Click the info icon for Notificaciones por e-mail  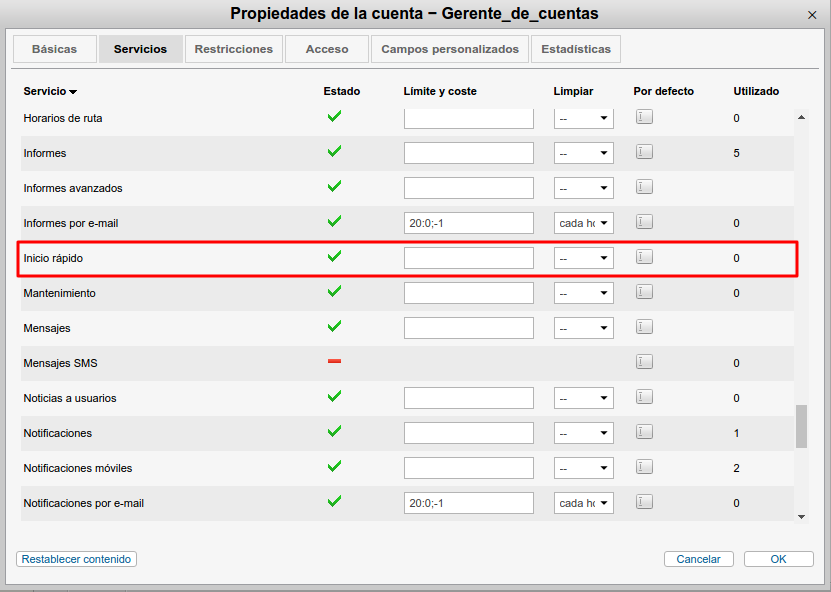click(644, 502)
